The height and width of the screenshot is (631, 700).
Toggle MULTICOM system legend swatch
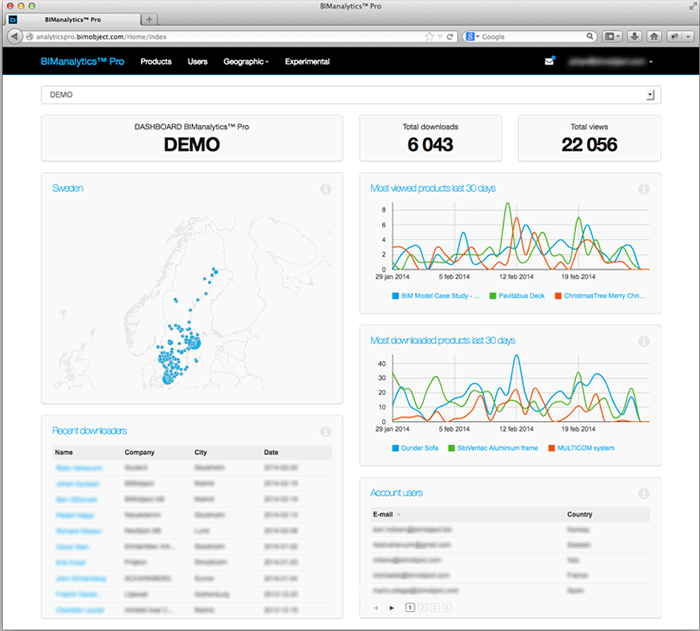point(552,448)
